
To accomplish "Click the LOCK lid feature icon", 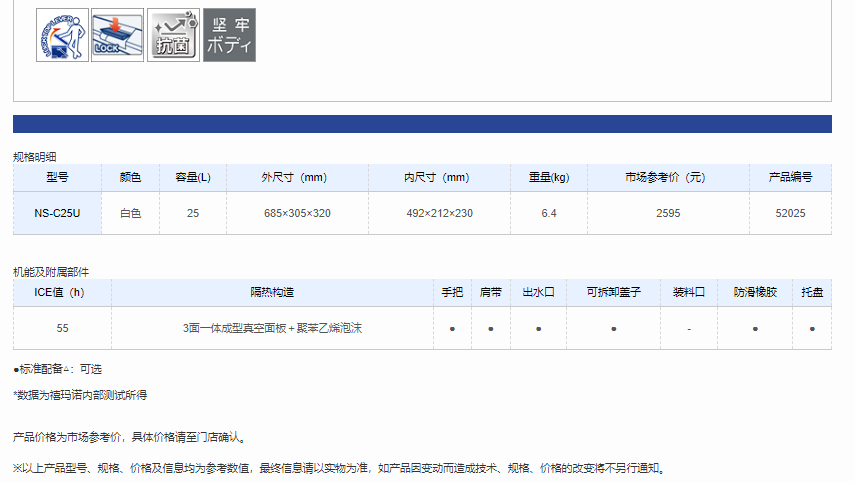I will (118, 35).
